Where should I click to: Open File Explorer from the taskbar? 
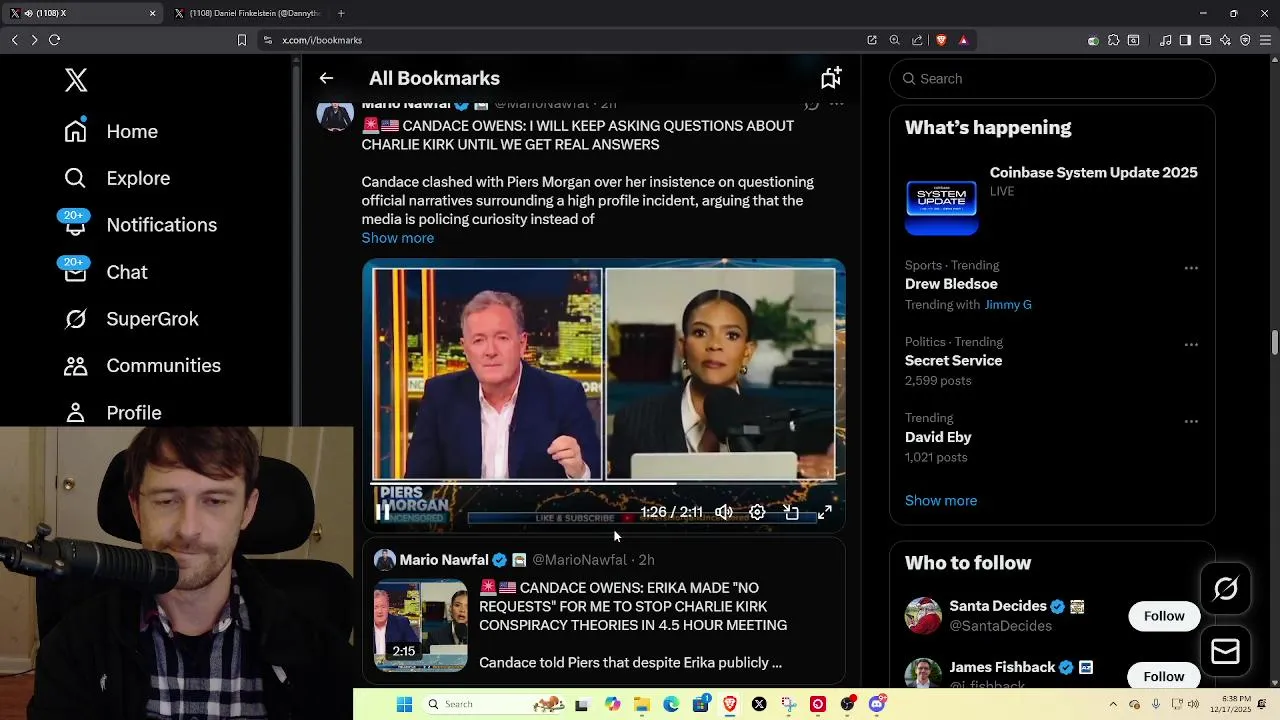coord(642,704)
